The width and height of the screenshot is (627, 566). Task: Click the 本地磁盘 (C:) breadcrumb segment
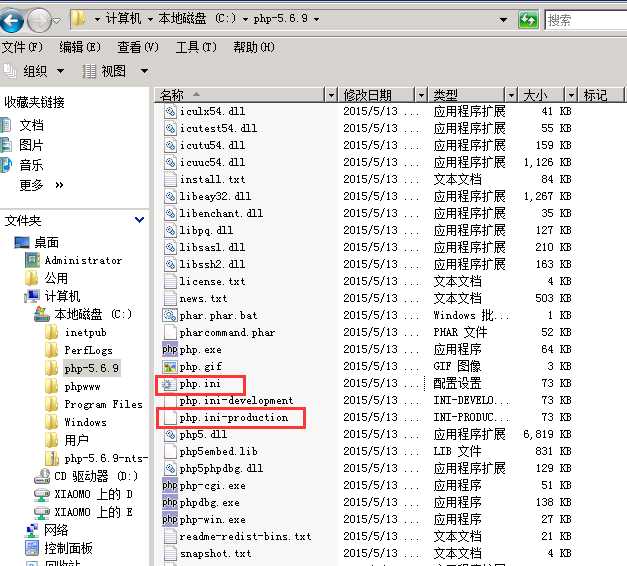pos(198,18)
